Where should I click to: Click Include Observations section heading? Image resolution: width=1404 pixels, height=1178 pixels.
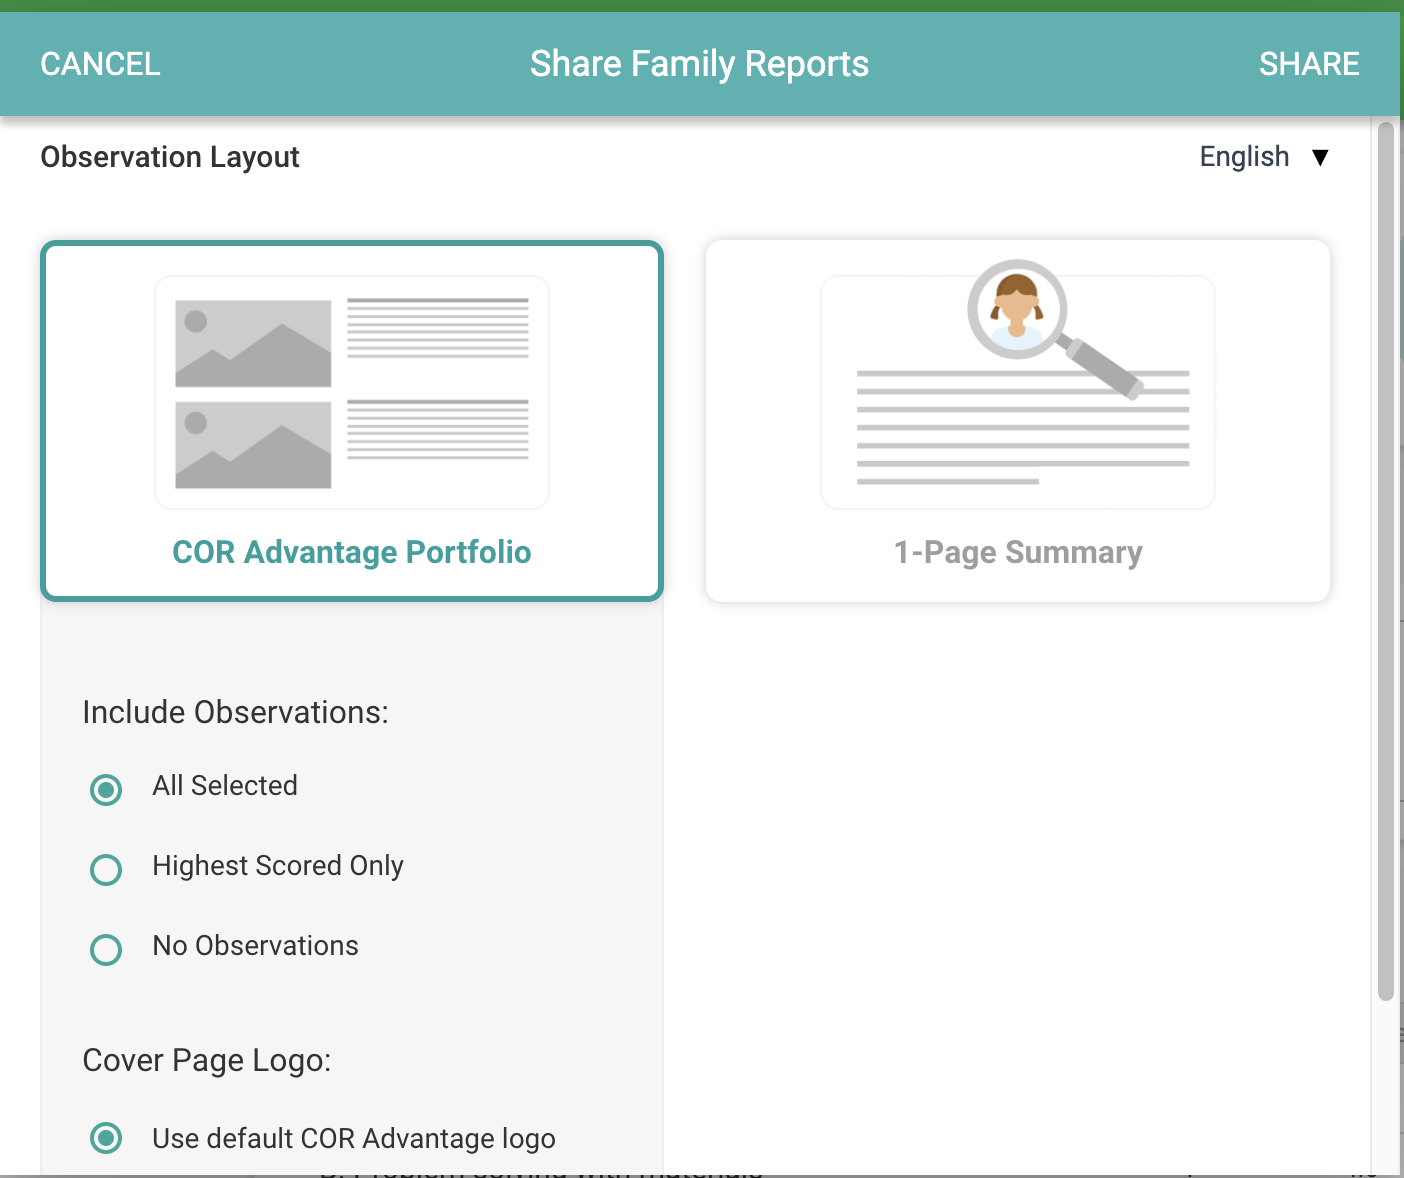coord(236,712)
